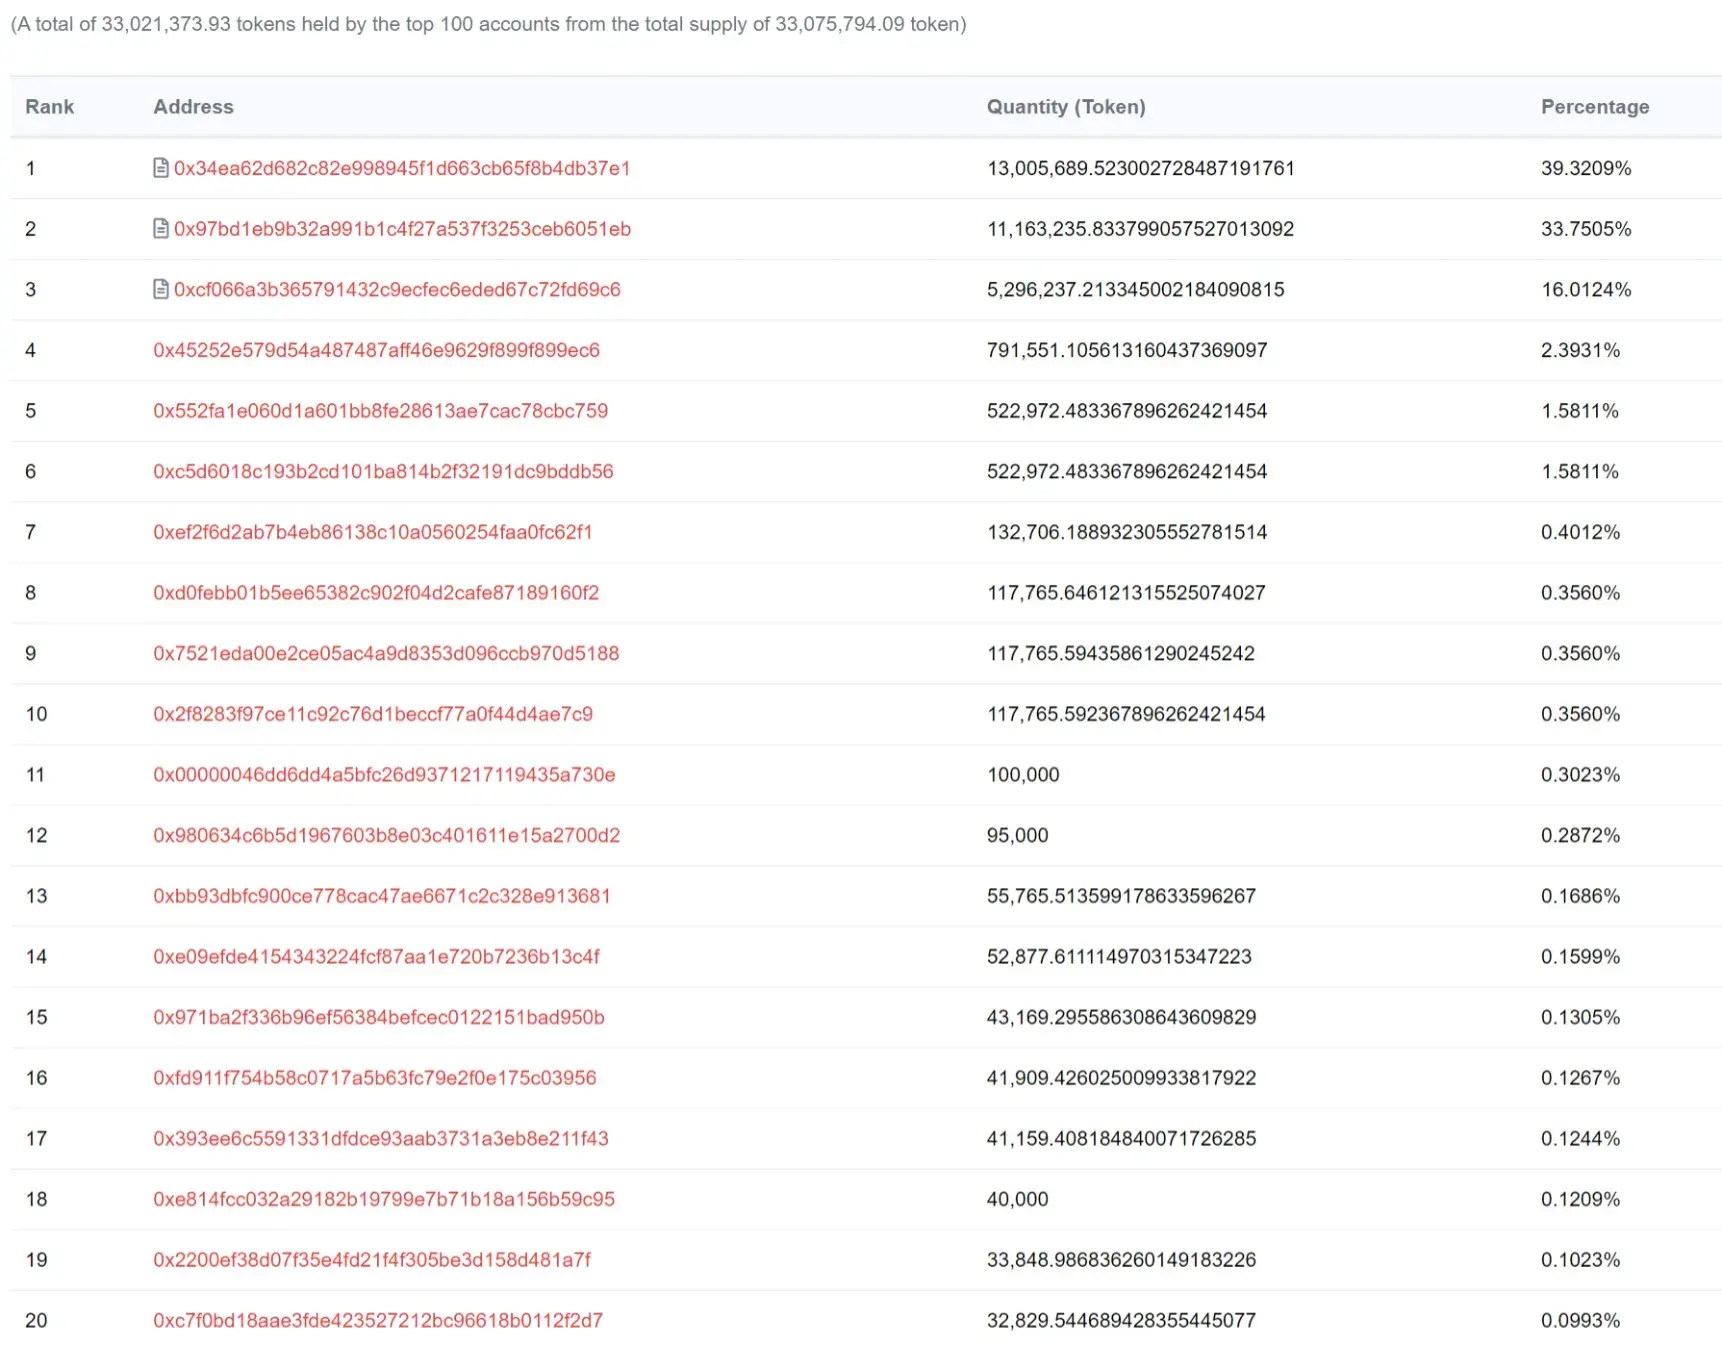The image size is (1722, 1348).
Task: Click percentage 33.7505%
Action: click(x=1586, y=229)
